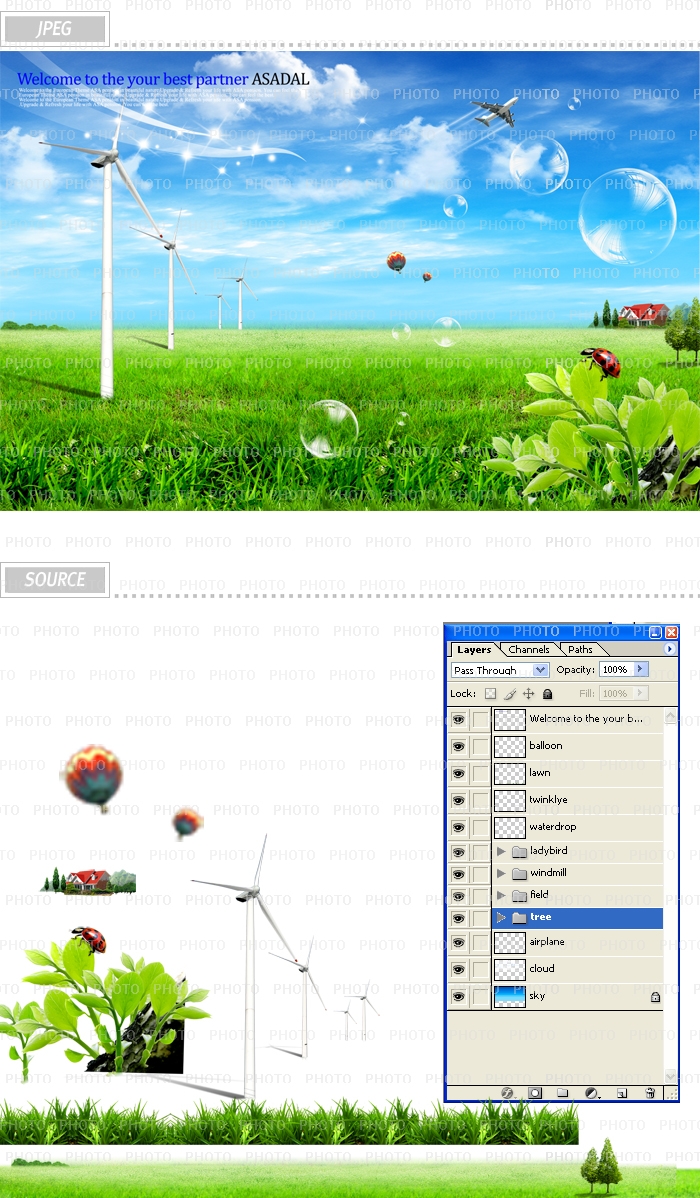Hide the twinklye layer

[x=459, y=800]
